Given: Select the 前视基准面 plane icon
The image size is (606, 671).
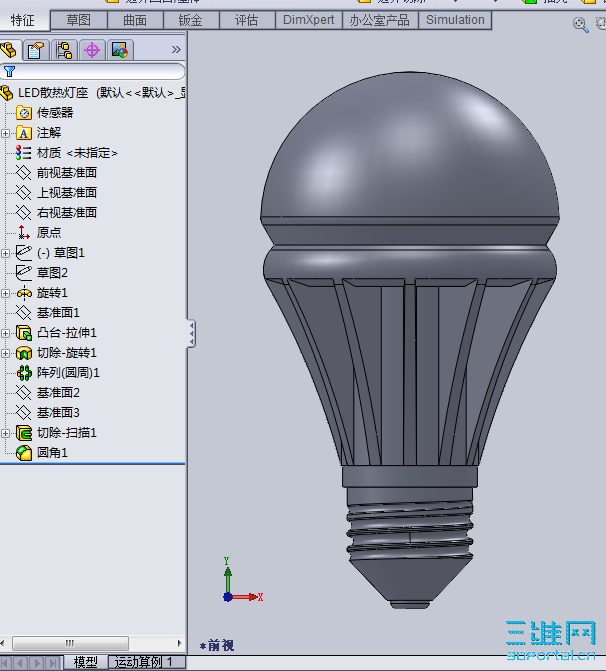Looking at the screenshot, I should [24, 173].
